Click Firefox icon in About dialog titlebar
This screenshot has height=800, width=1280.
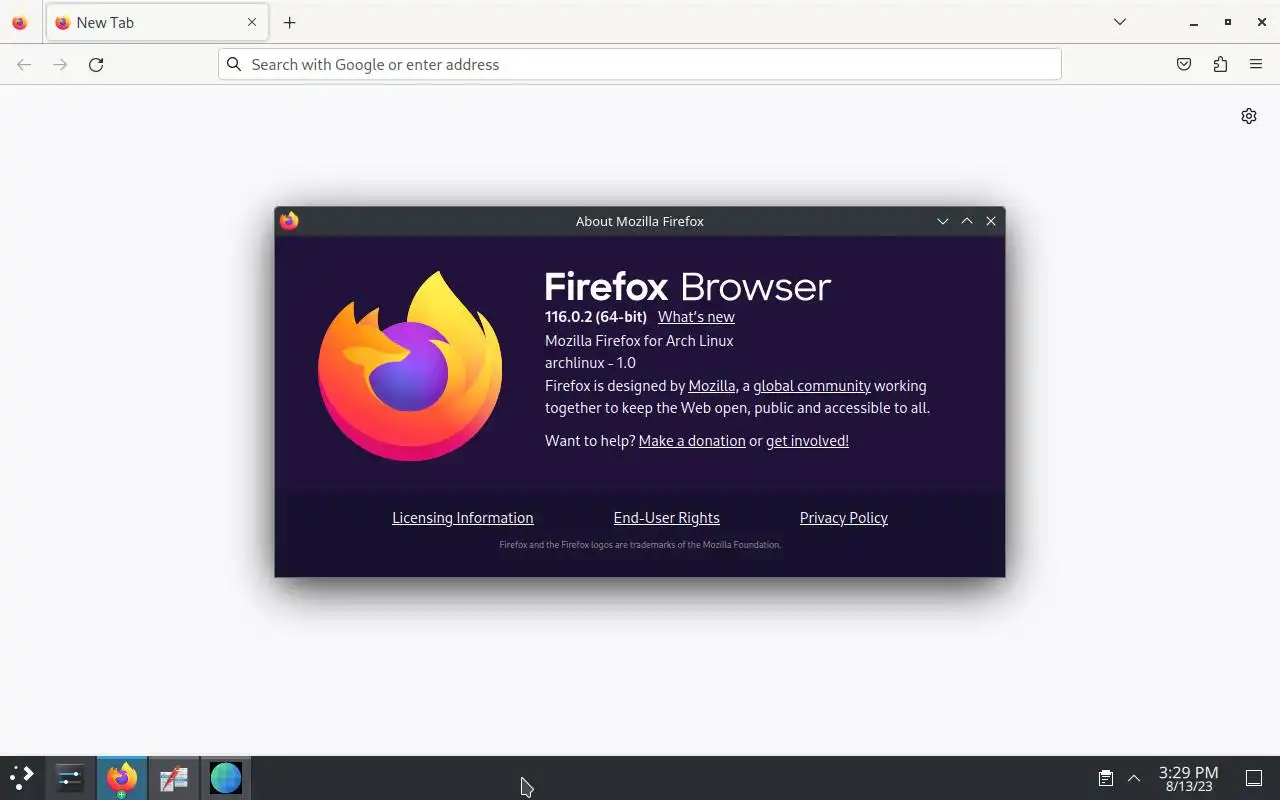(289, 221)
